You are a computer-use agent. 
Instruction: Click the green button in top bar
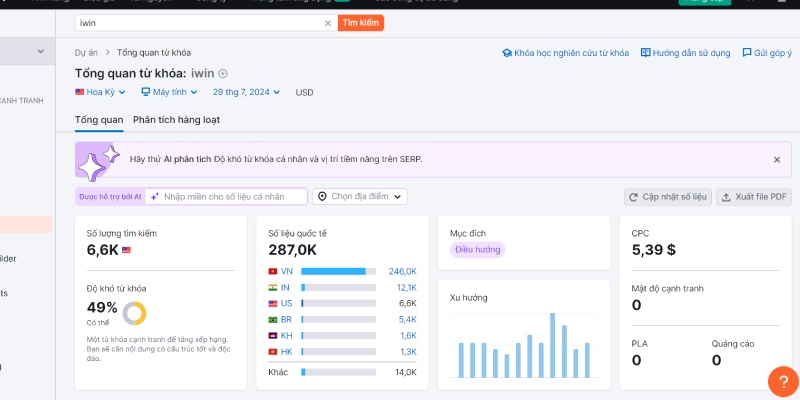pyautogui.click(x=704, y=3)
